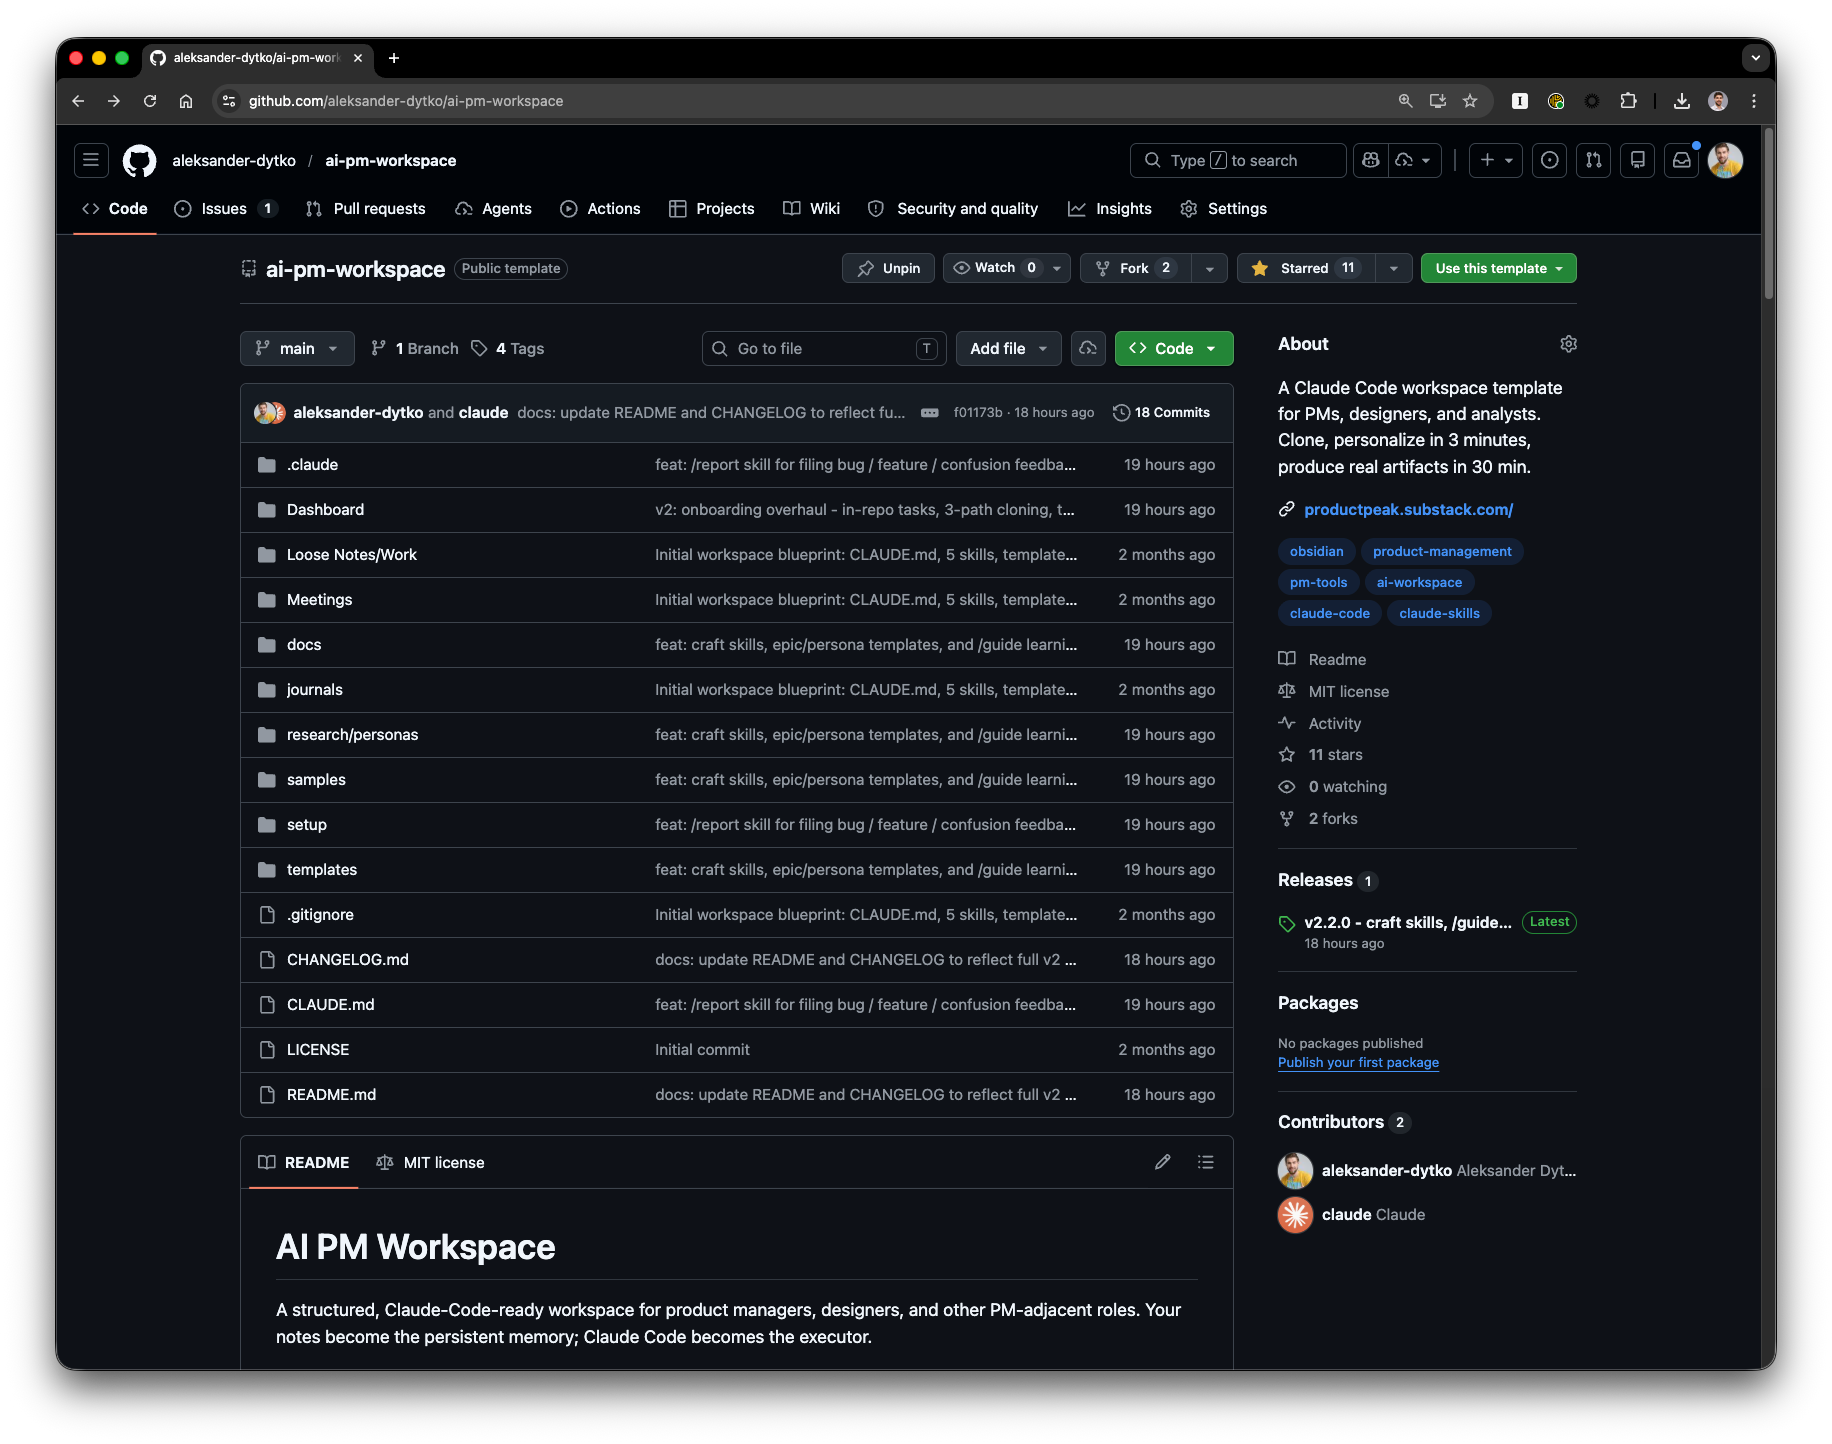Open the Use this template dropdown
The width and height of the screenshot is (1832, 1444).
click(x=1499, y=268)
